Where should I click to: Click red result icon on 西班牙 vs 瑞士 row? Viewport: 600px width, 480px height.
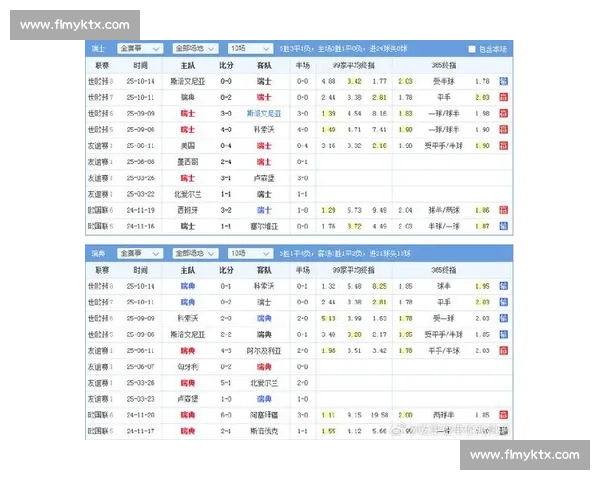pyautogui.click(x=504, y=210)
